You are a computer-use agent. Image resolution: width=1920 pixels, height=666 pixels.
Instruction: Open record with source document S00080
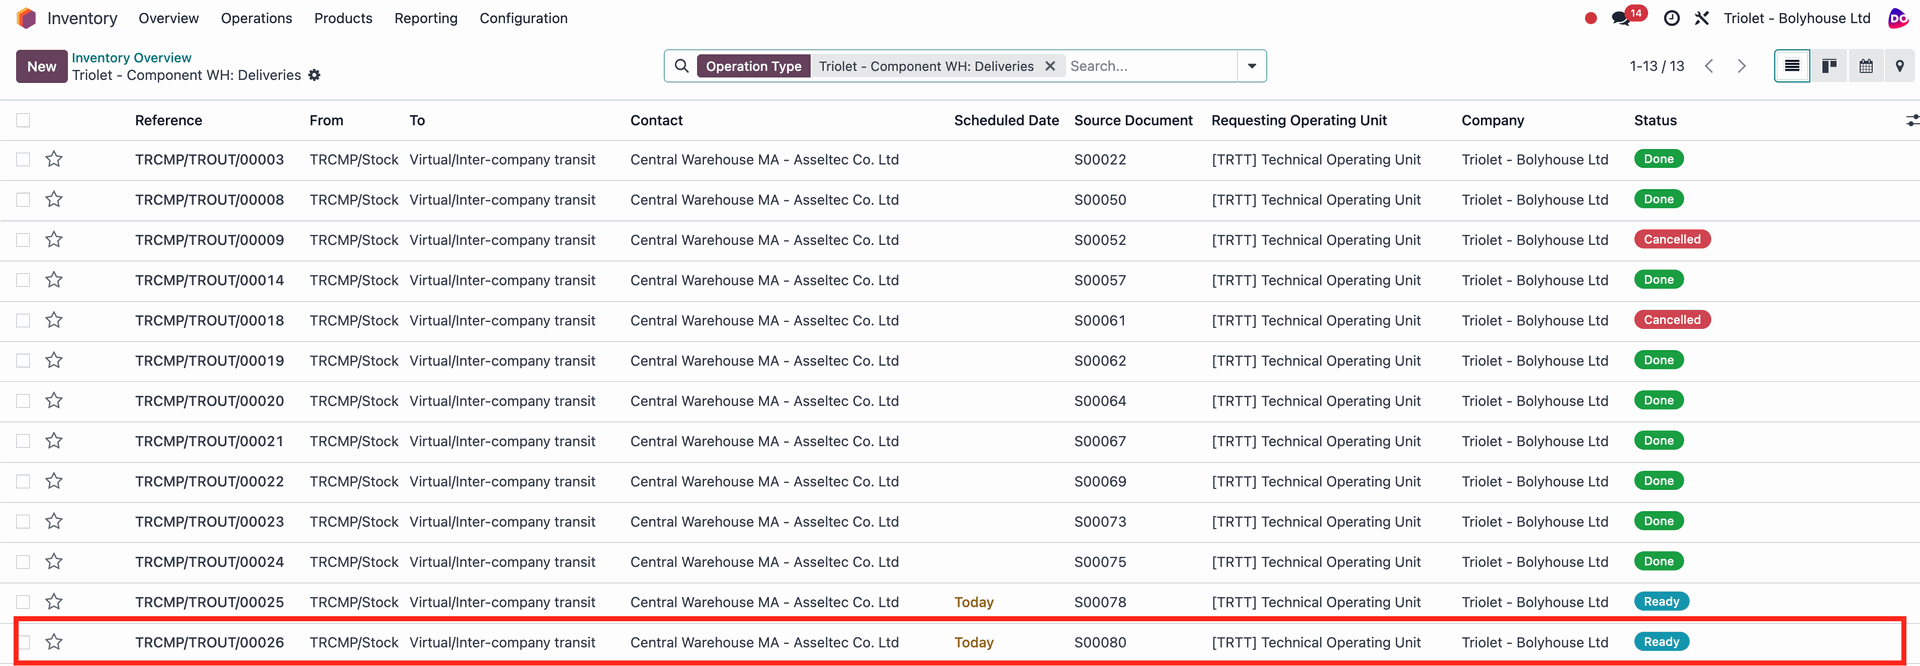point(1100,642)
